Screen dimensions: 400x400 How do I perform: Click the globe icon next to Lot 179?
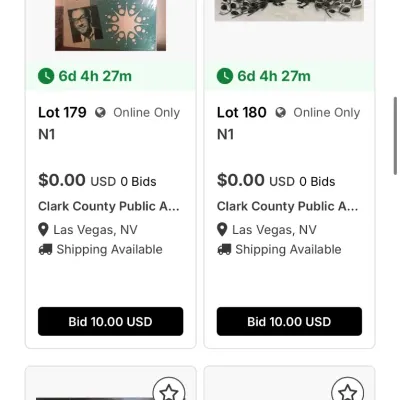100,113
